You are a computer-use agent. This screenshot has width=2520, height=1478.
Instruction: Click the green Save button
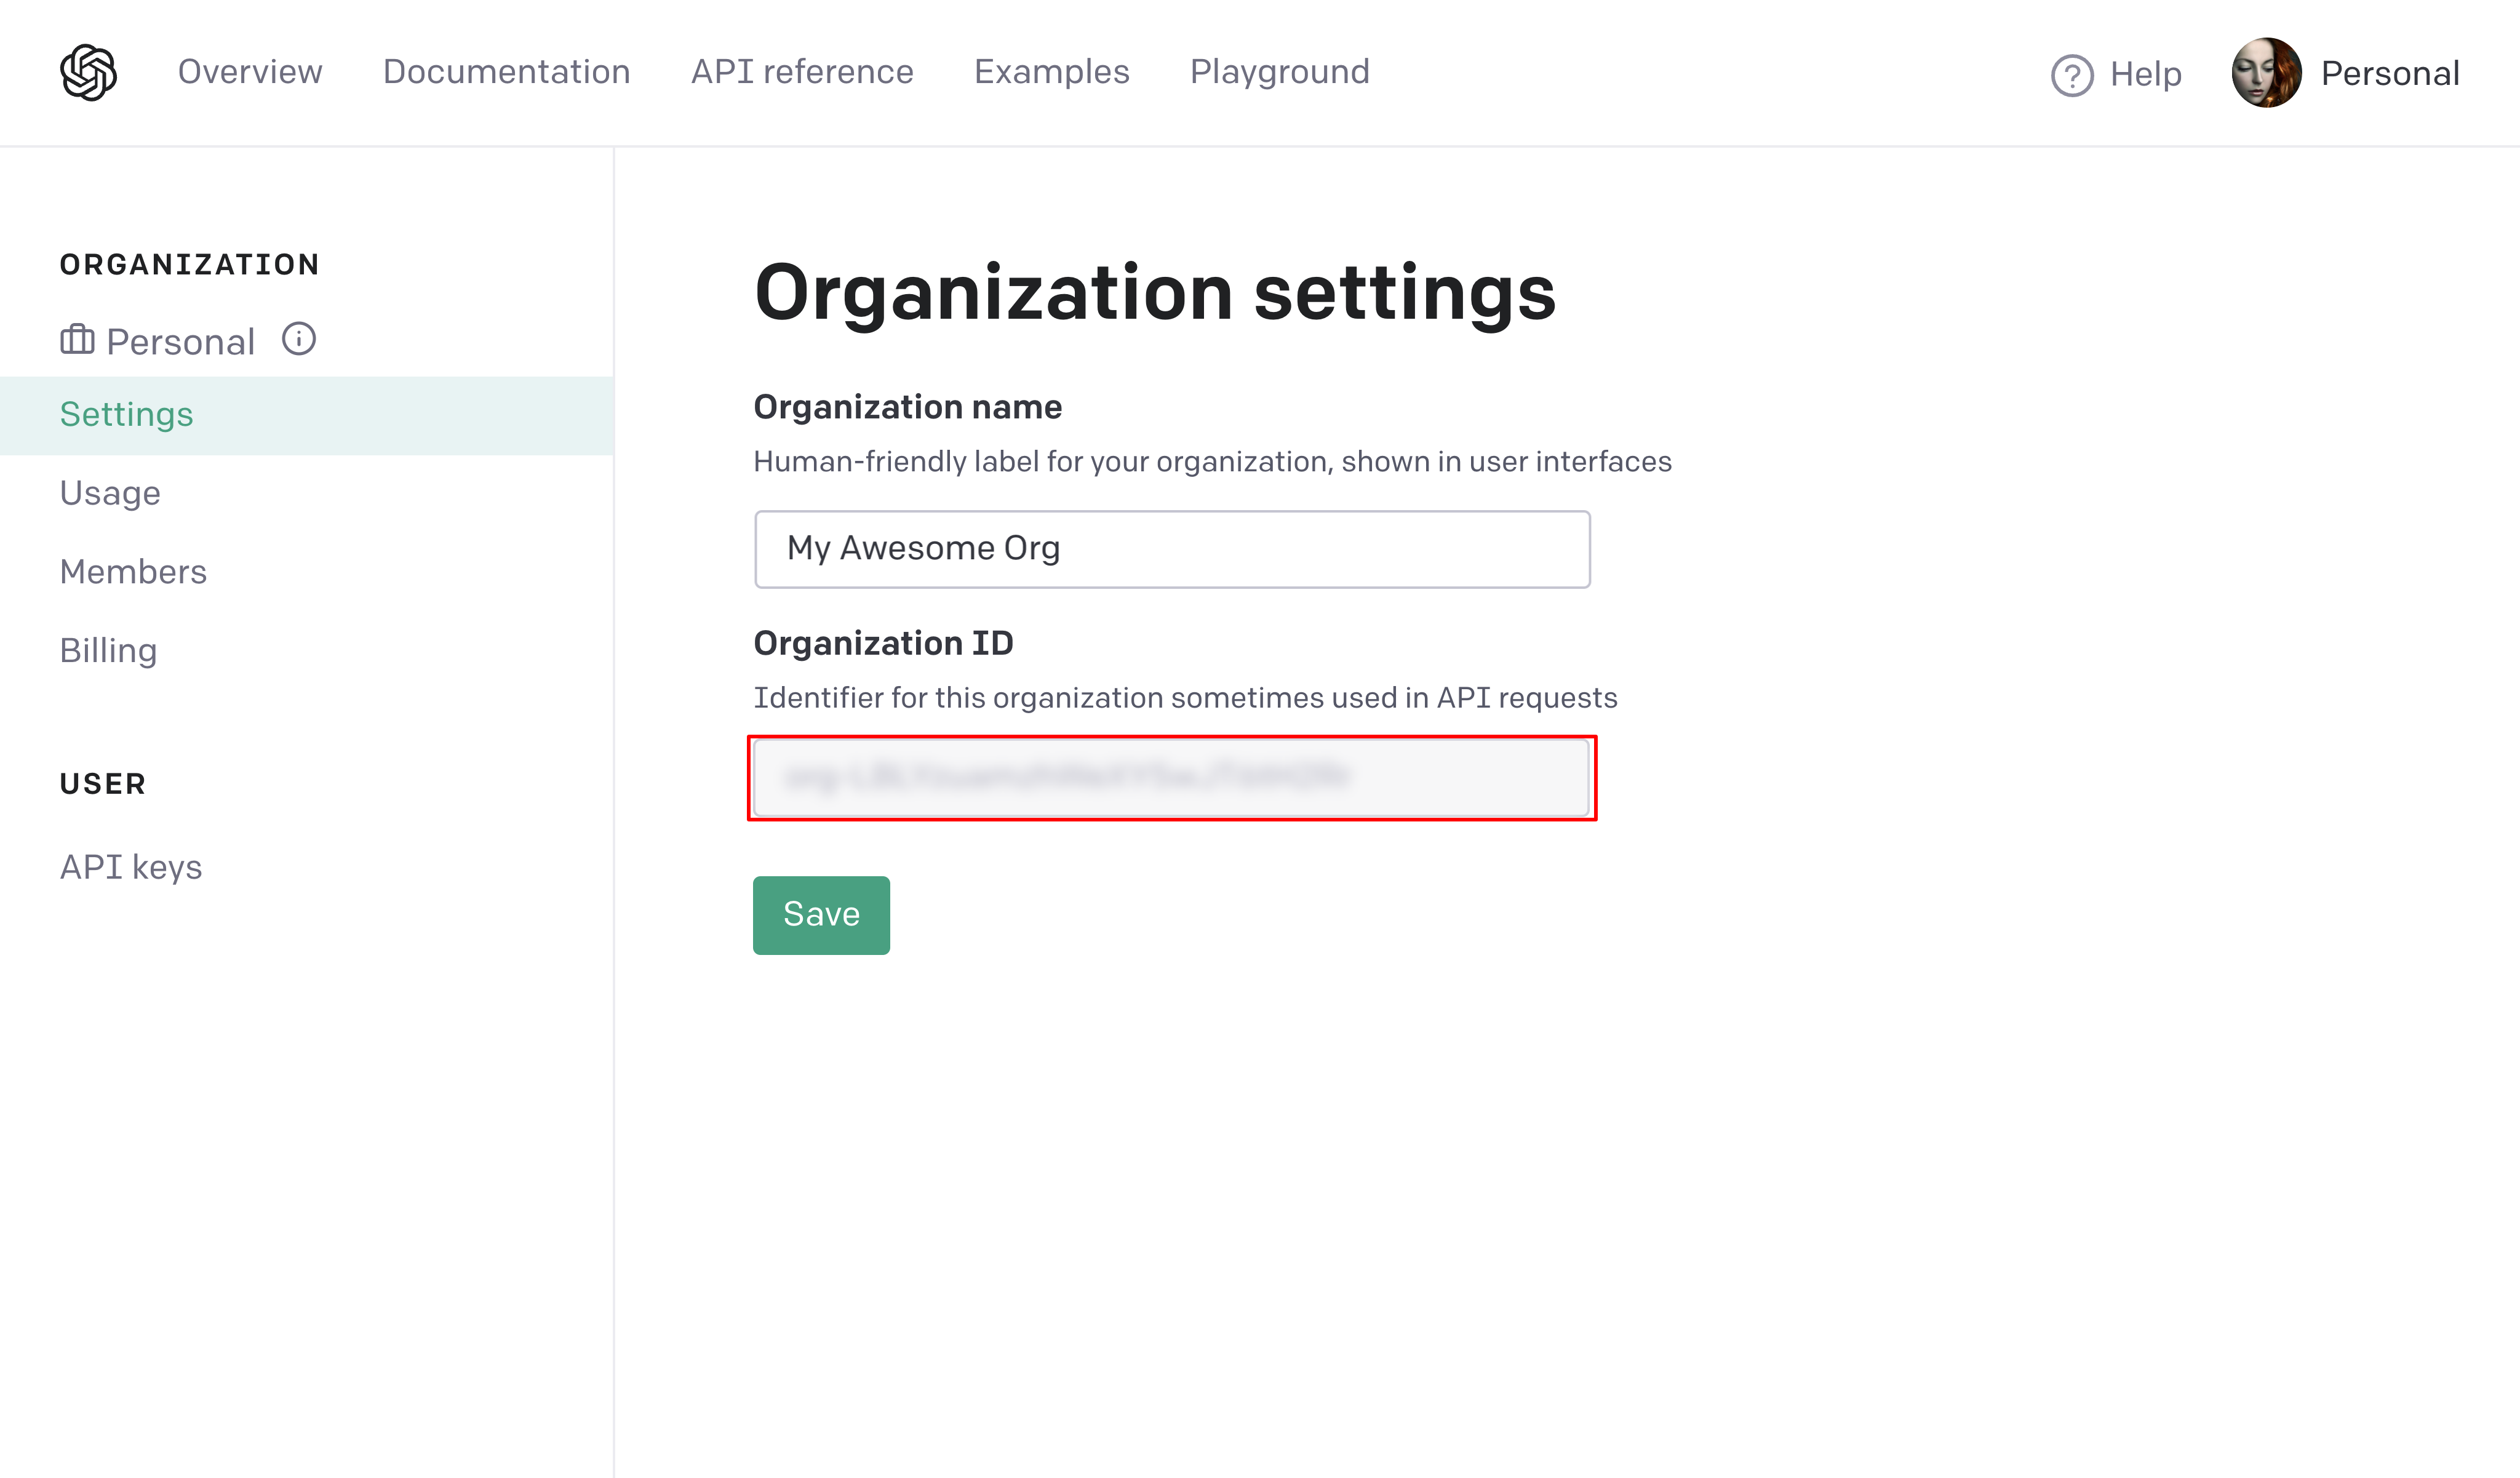tap(821, 915)
